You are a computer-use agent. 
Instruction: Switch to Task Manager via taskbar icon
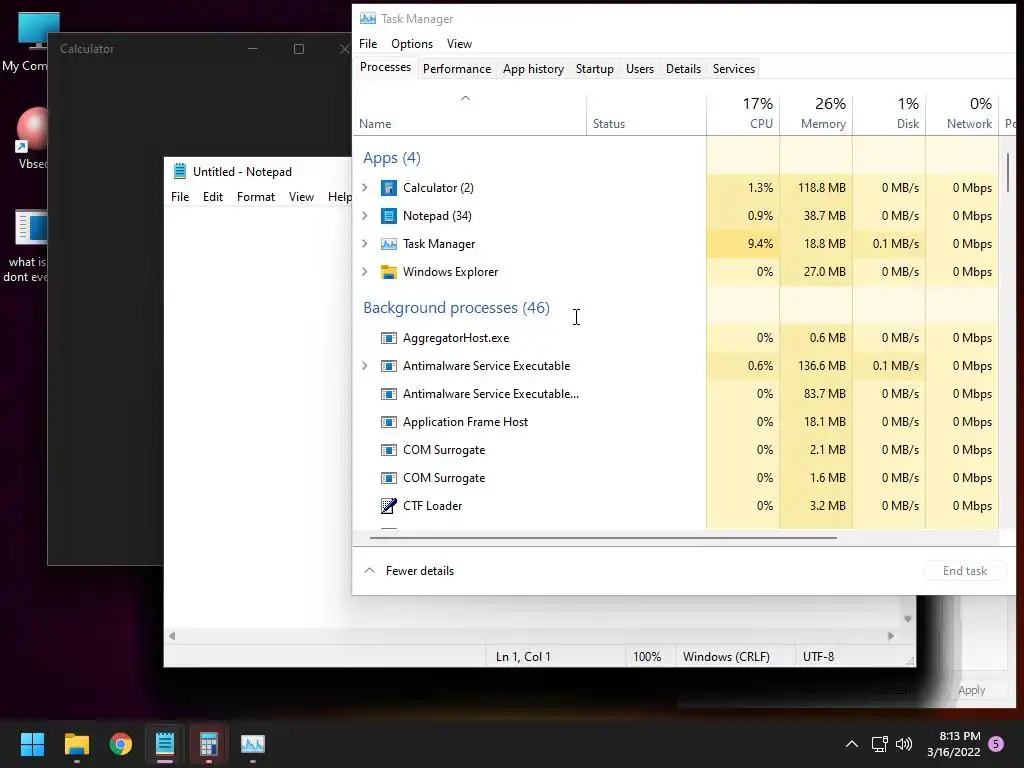point(253,744)
